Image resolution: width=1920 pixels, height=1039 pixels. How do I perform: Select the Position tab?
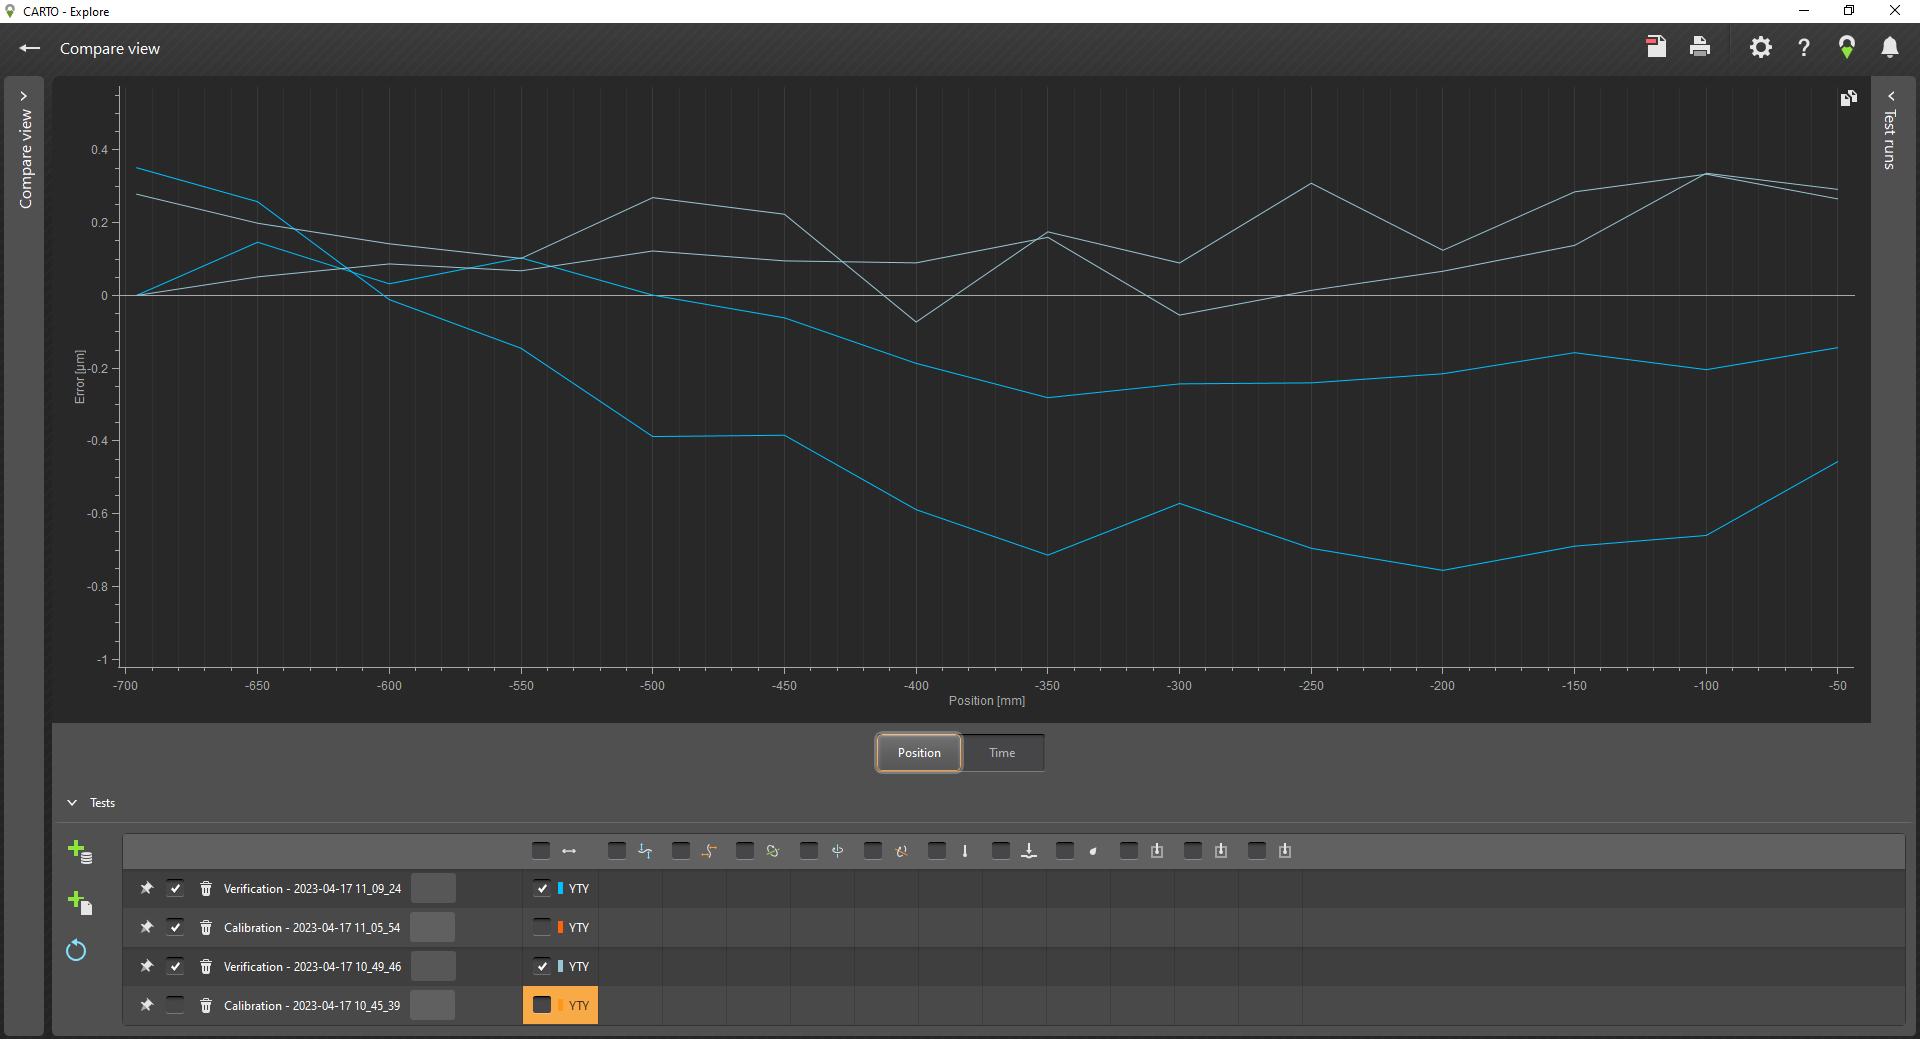point(919,753)
